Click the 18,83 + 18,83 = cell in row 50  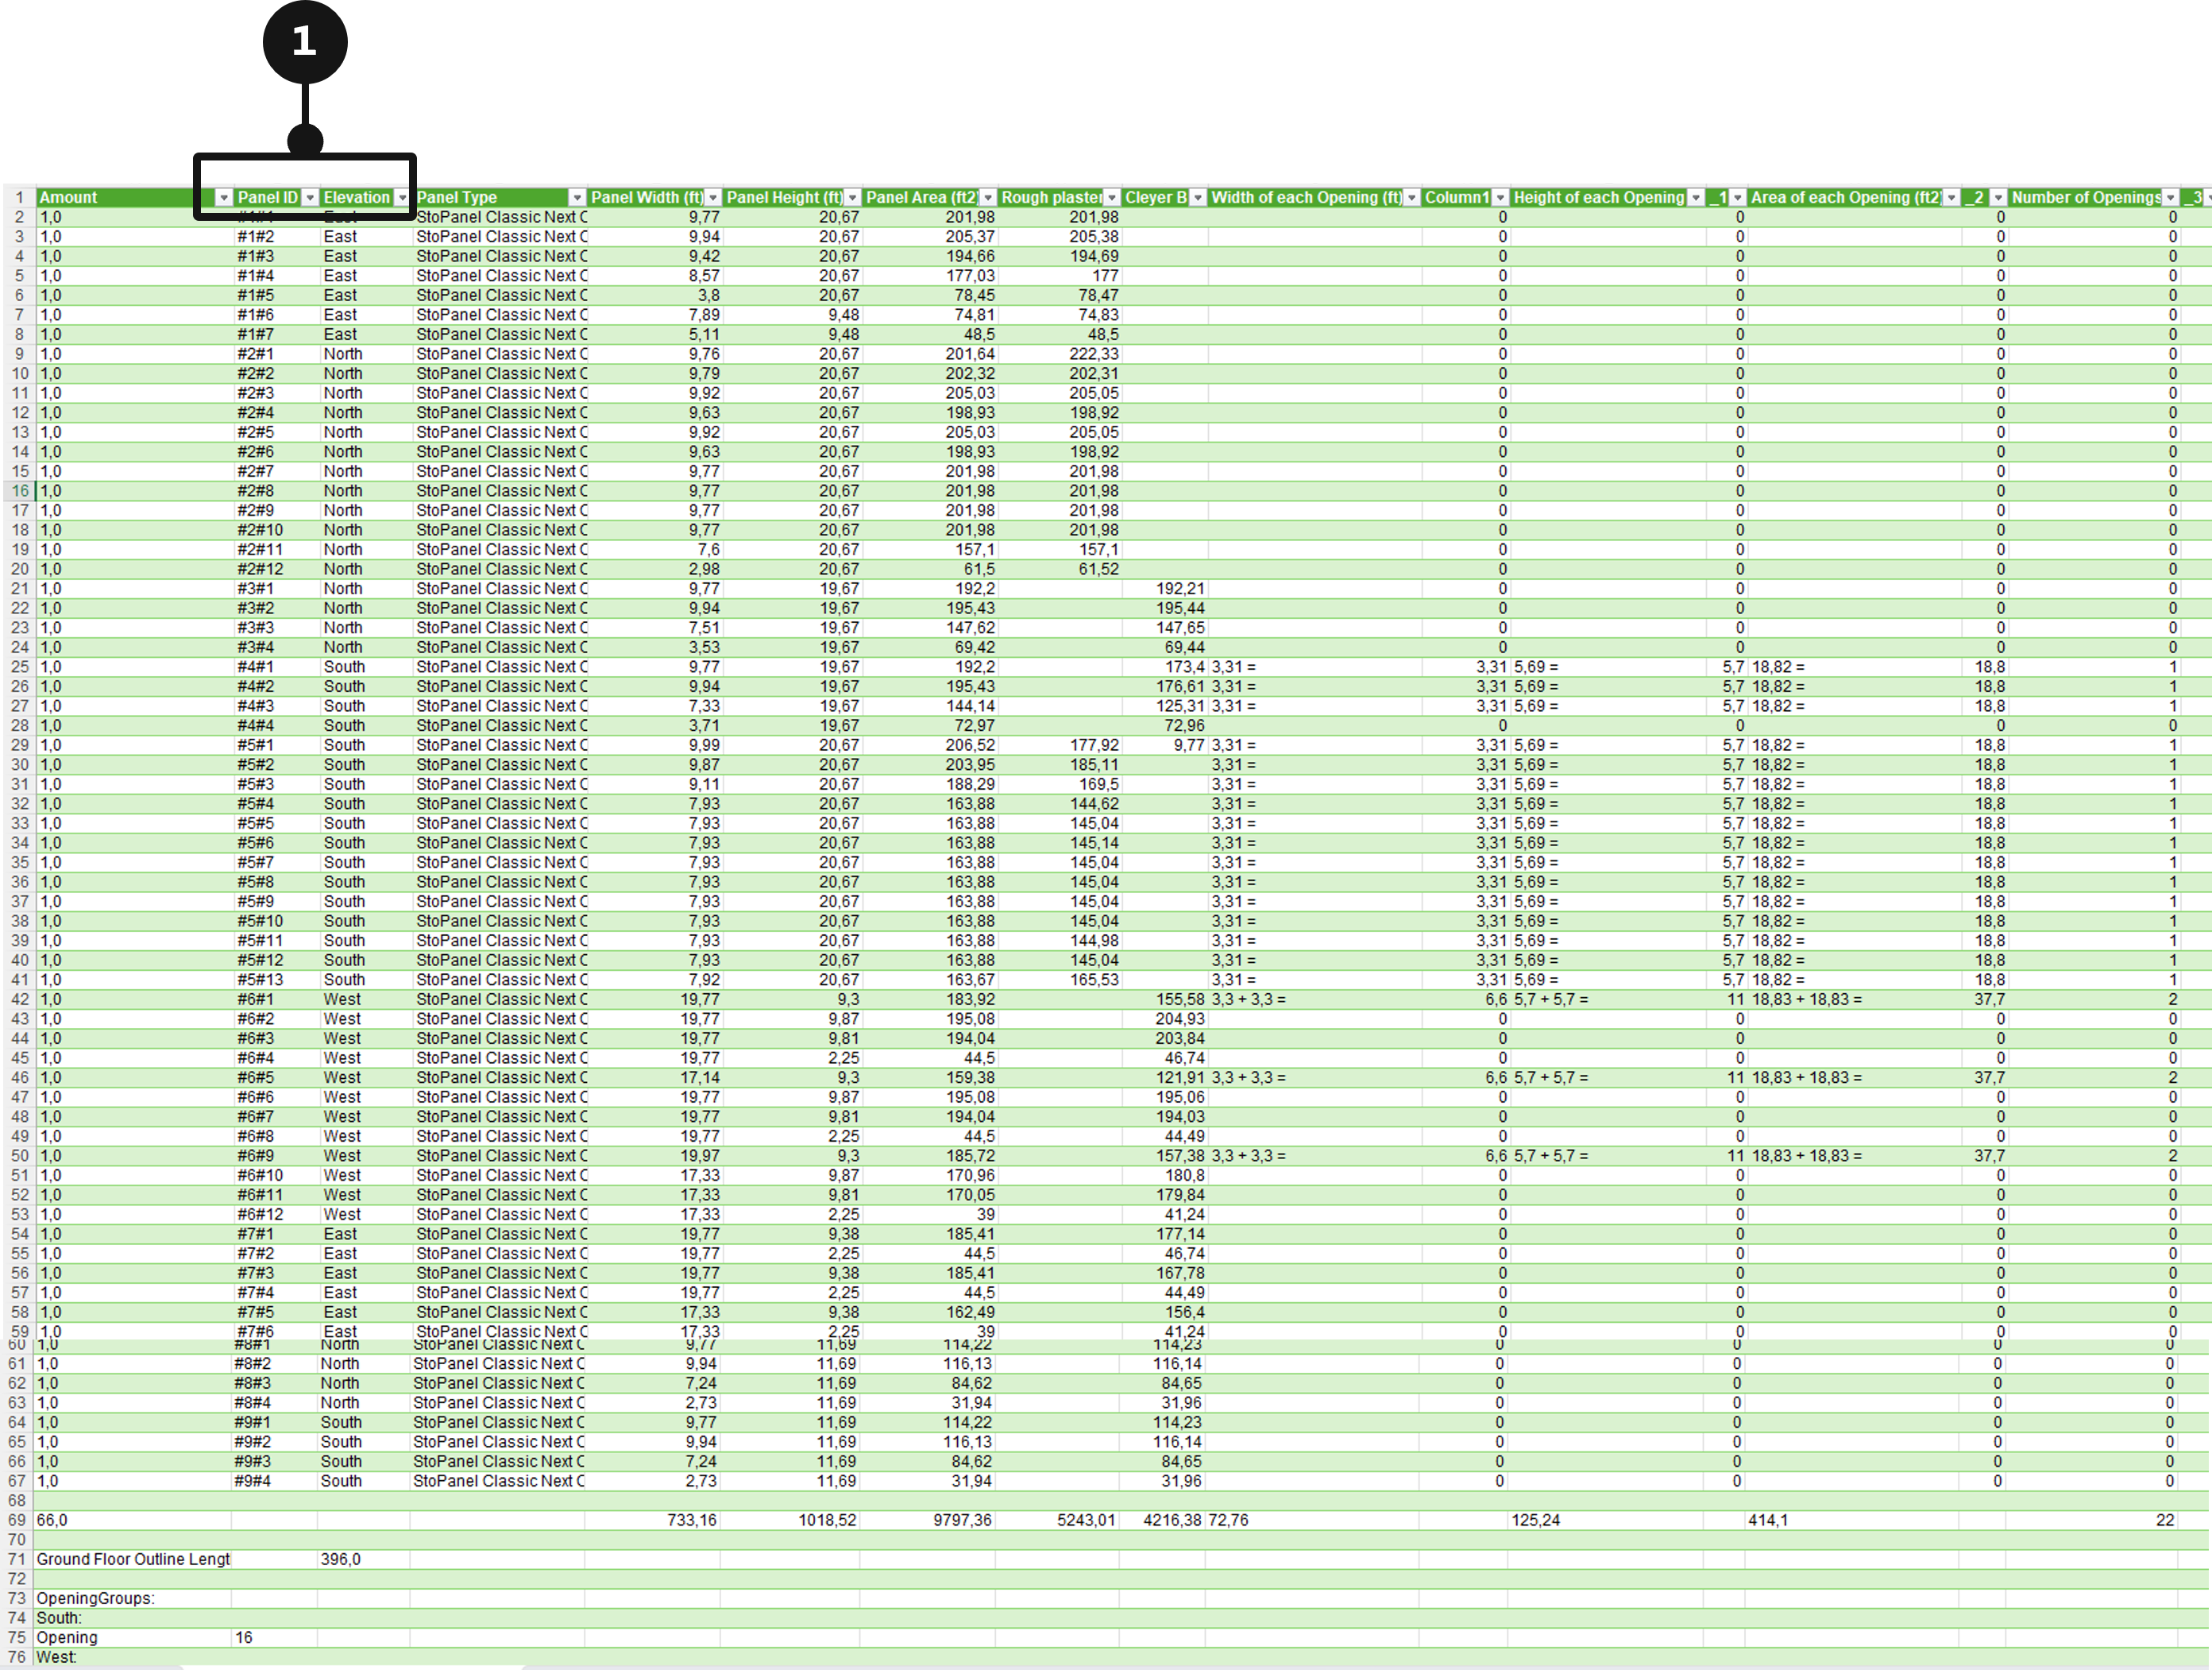pyautogui.click(x=1854, y=1156)
